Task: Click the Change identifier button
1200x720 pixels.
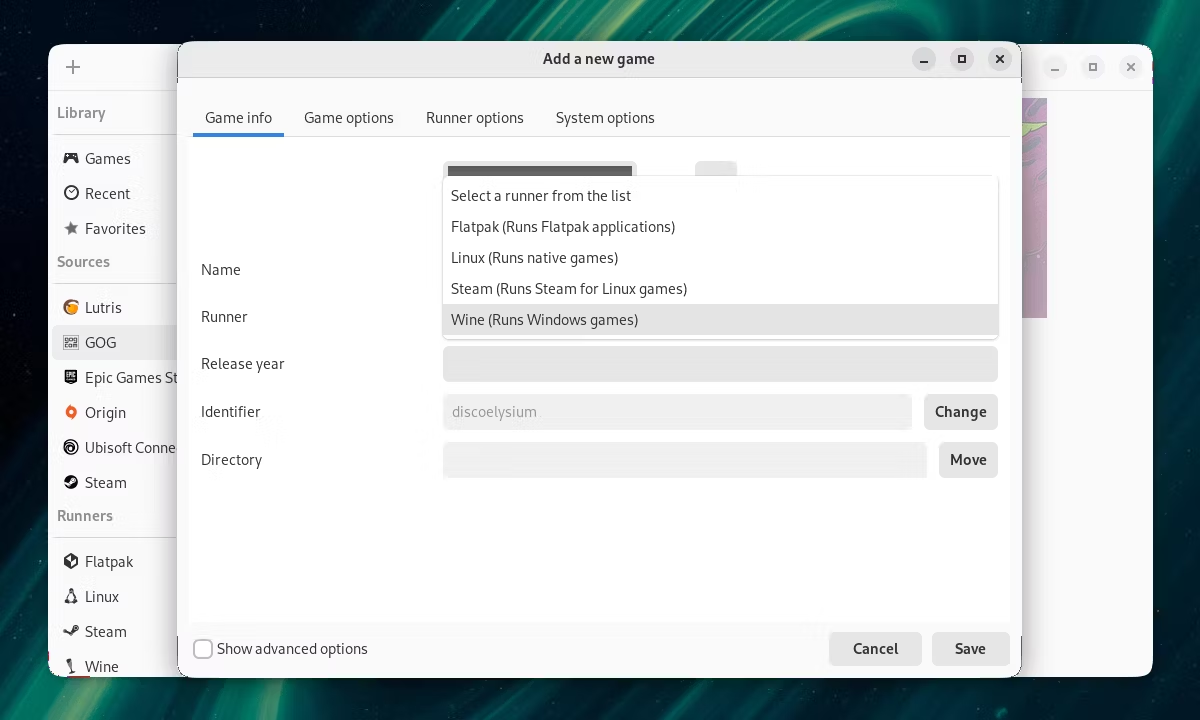Action: pos(961,412)
